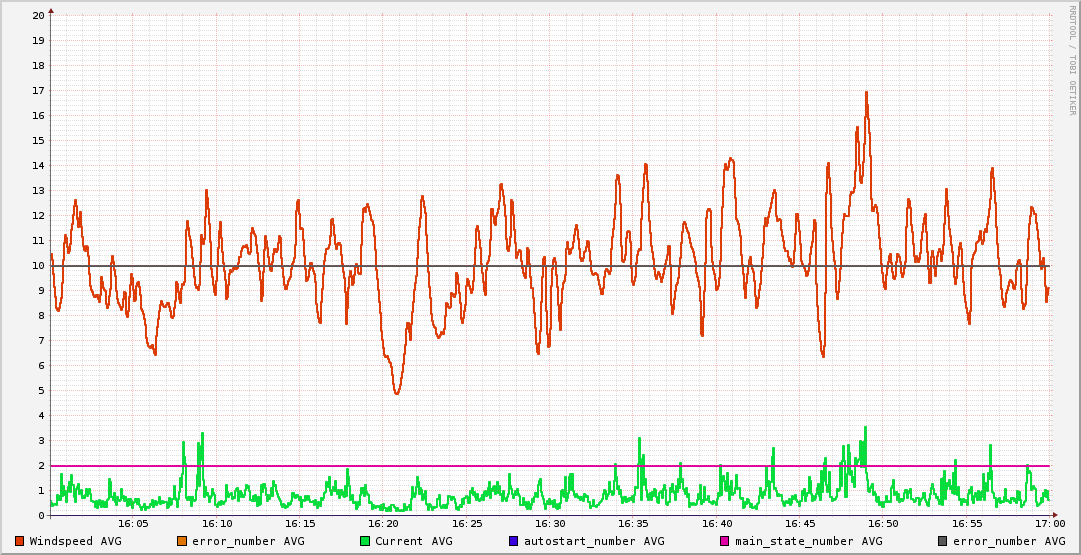Image resolution: width=1081 pixels, height=555 pixels.
Task: Click the red arrow atop the Y axis
Action: pos(51,9)
